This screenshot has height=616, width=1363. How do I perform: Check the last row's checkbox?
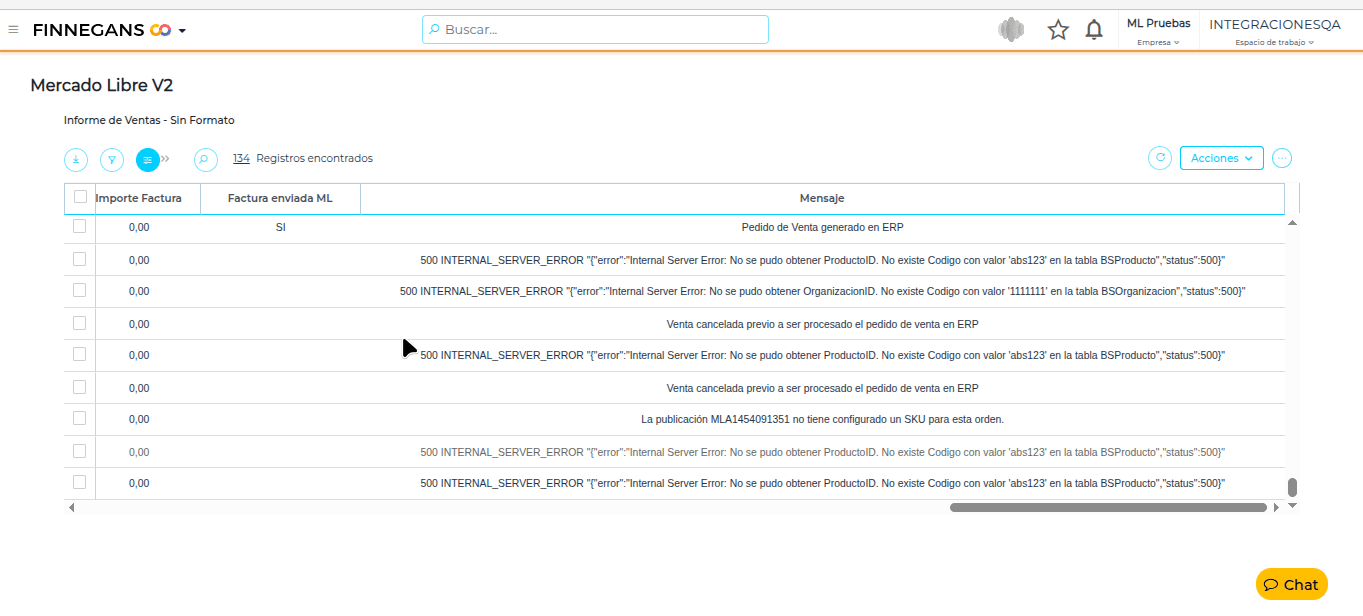click(x=80, y=482)
